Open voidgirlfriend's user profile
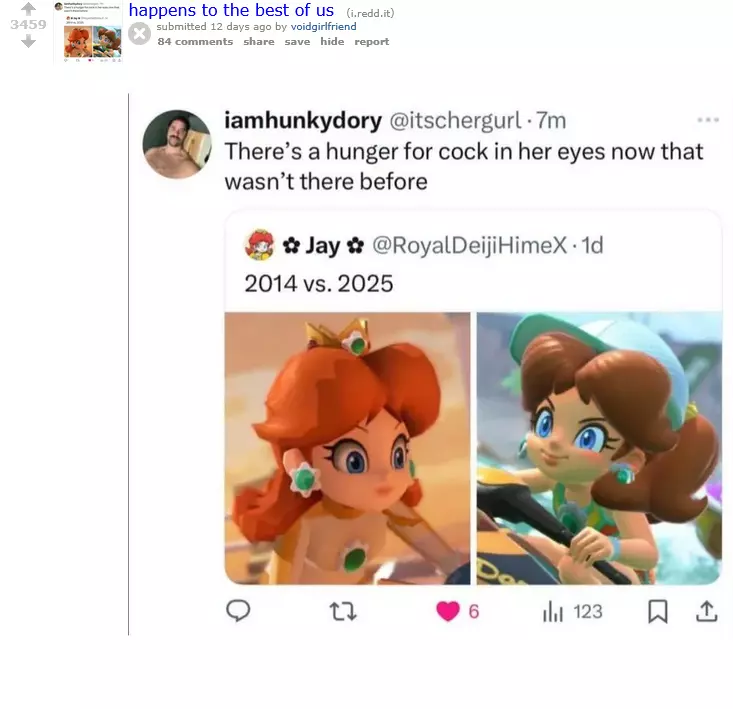The height and width of the screenshot is (709, 733). point(323,27)
